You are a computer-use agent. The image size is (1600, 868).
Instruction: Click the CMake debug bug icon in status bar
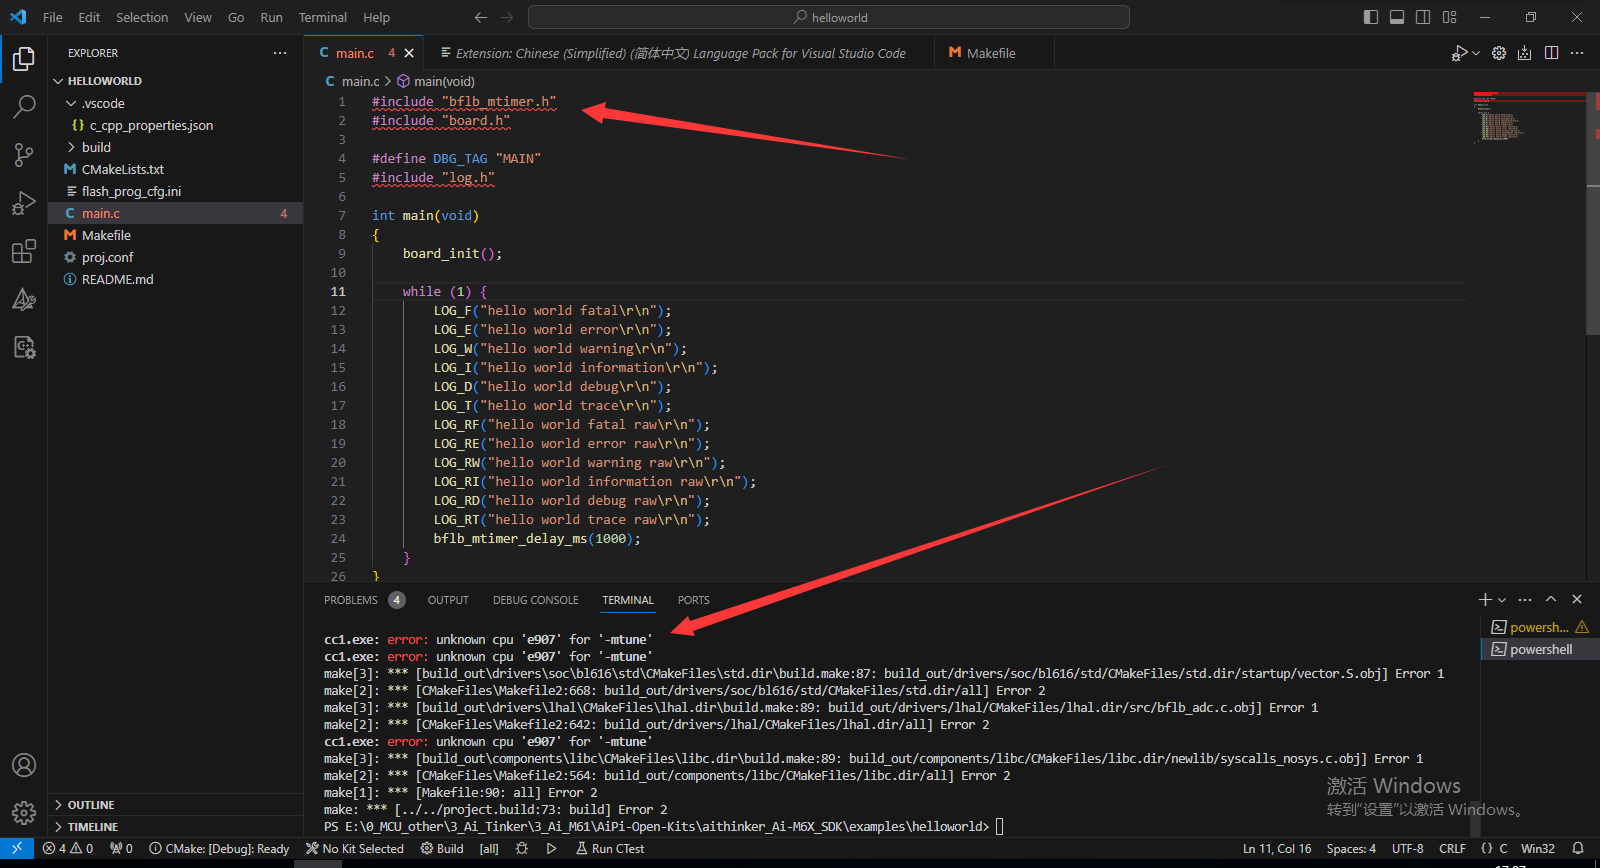[x=521, y=848]
